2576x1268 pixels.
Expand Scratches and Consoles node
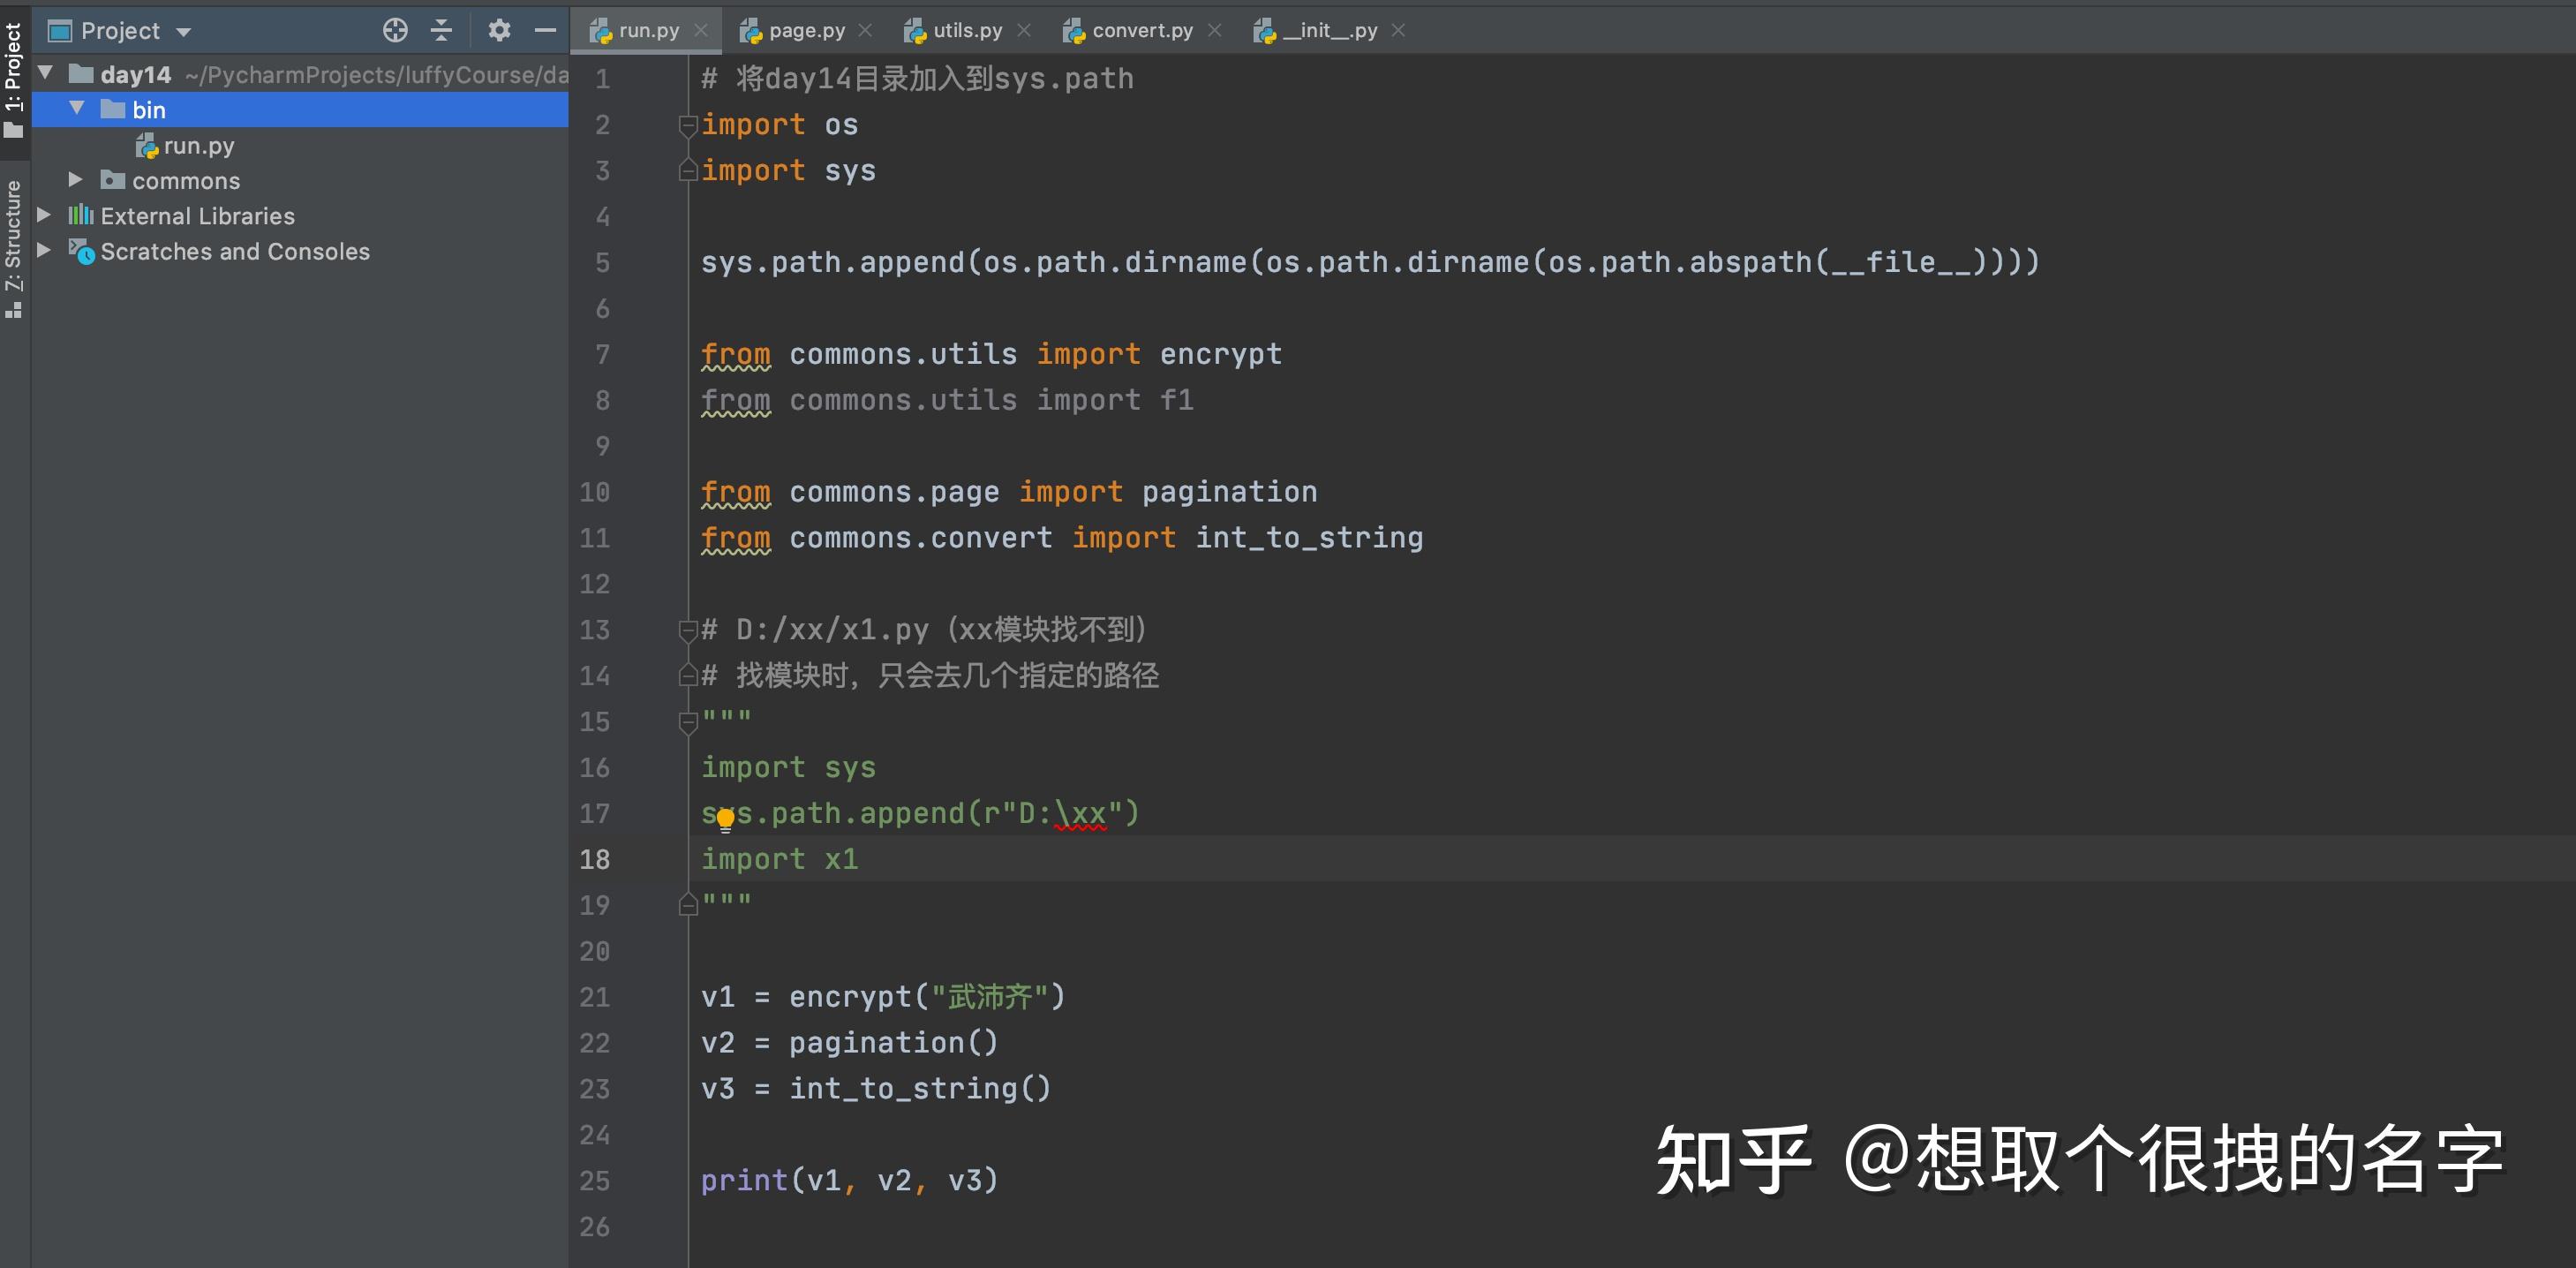pos(44,250)
